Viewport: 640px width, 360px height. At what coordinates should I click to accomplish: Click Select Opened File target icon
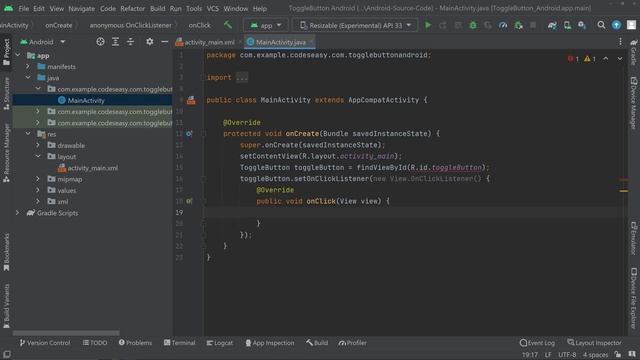tap(100, 42)
